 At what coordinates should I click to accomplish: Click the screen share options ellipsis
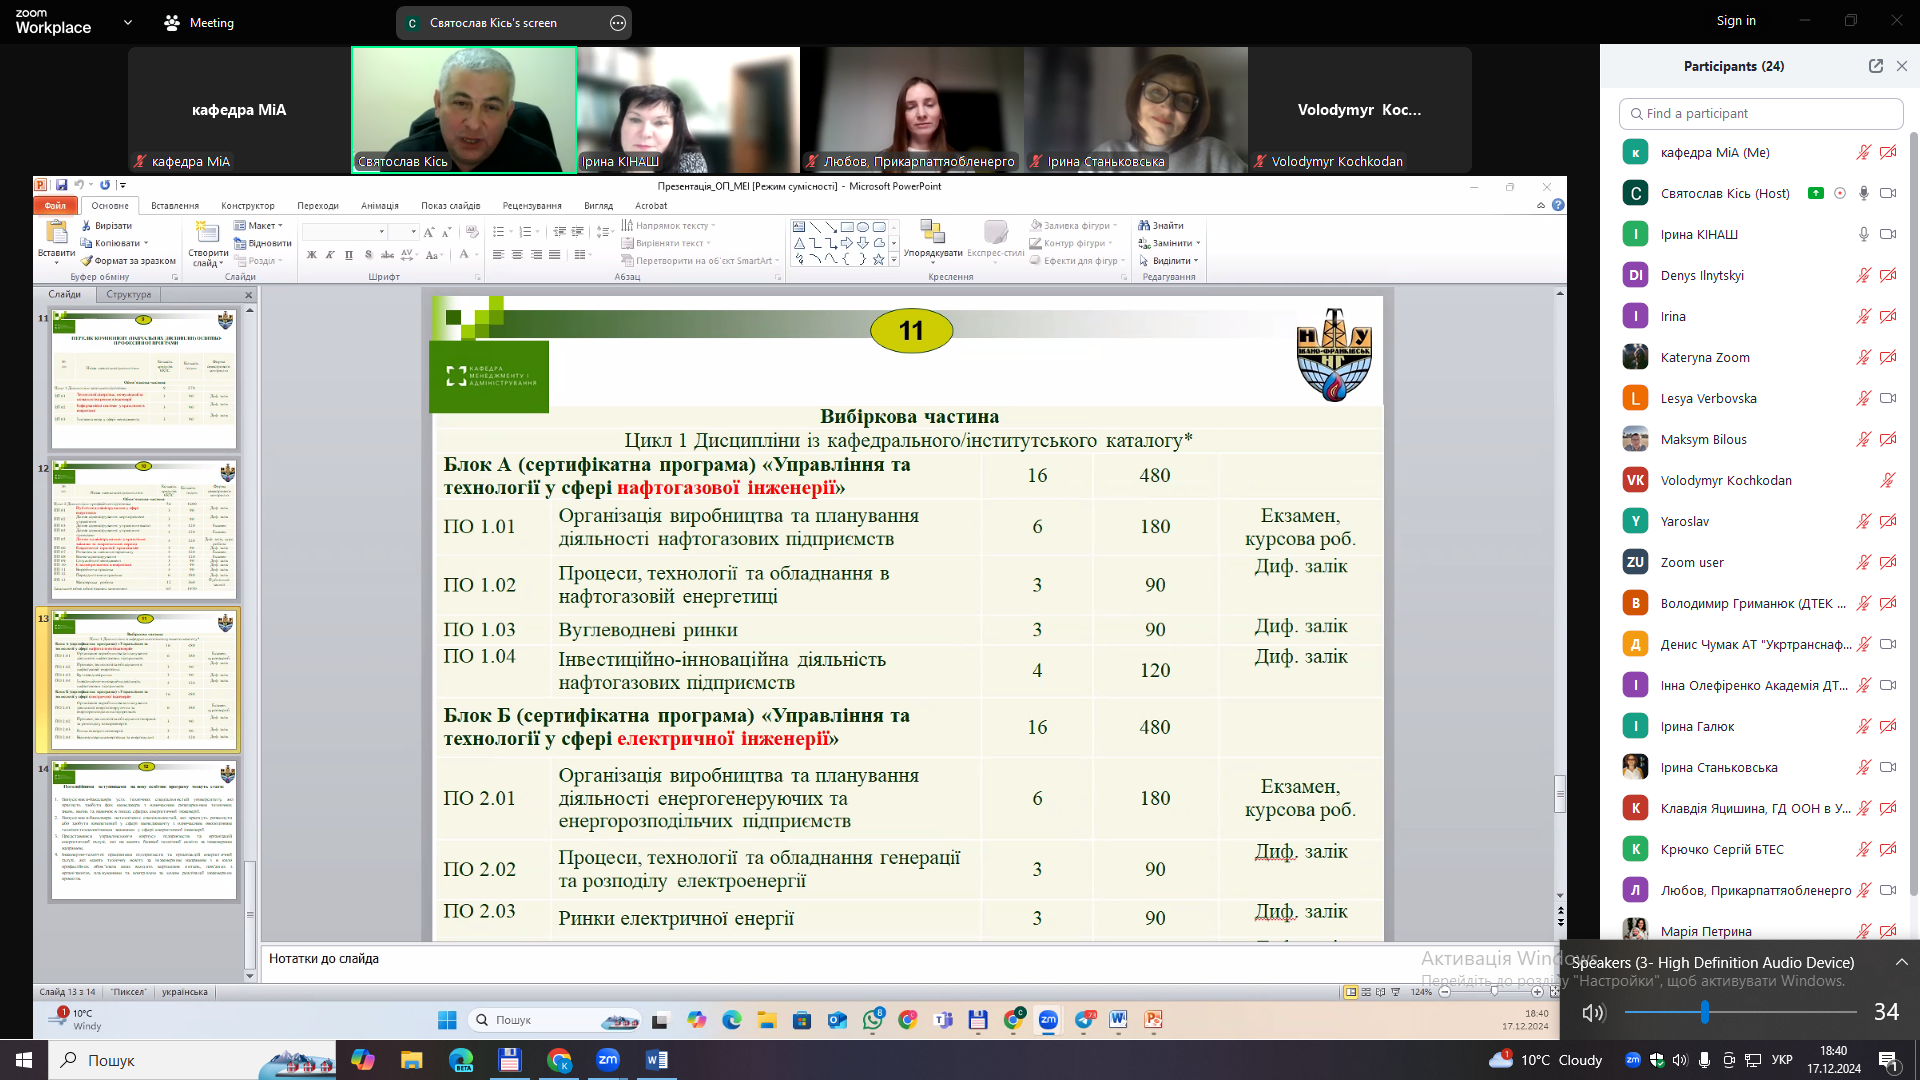click(x=618, y=22)
